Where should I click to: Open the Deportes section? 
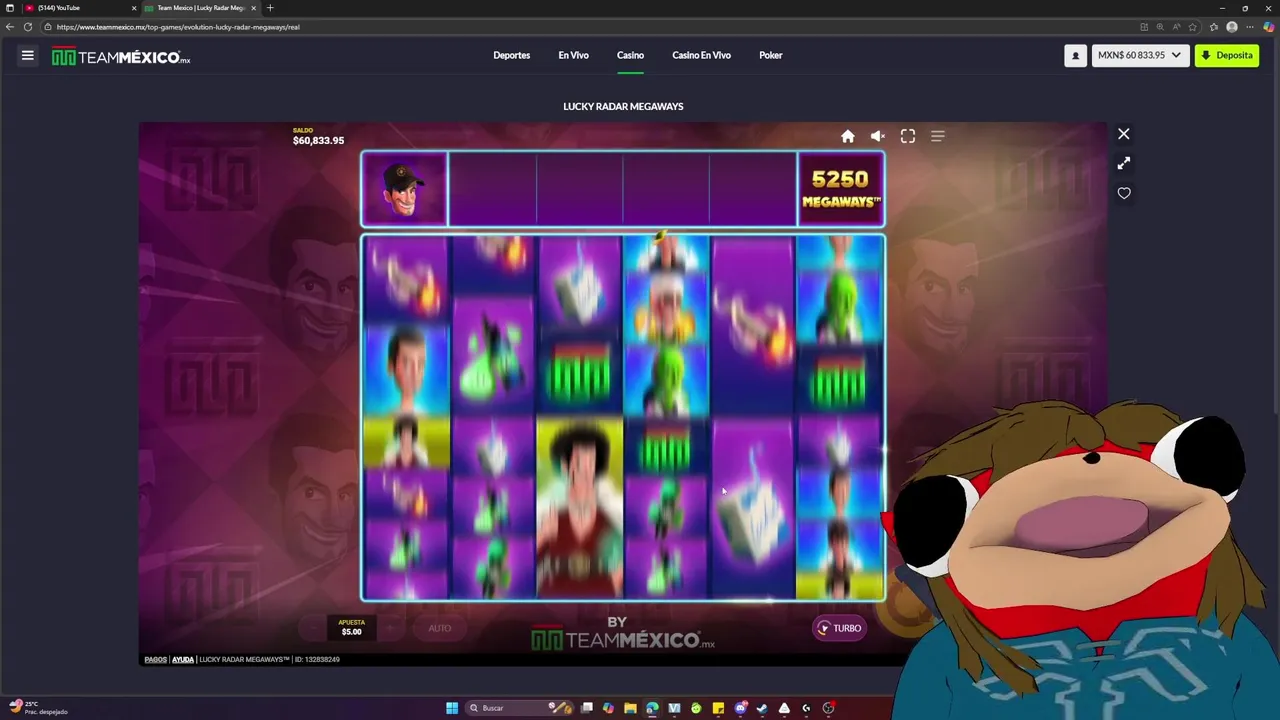click(x=512, y=55)
